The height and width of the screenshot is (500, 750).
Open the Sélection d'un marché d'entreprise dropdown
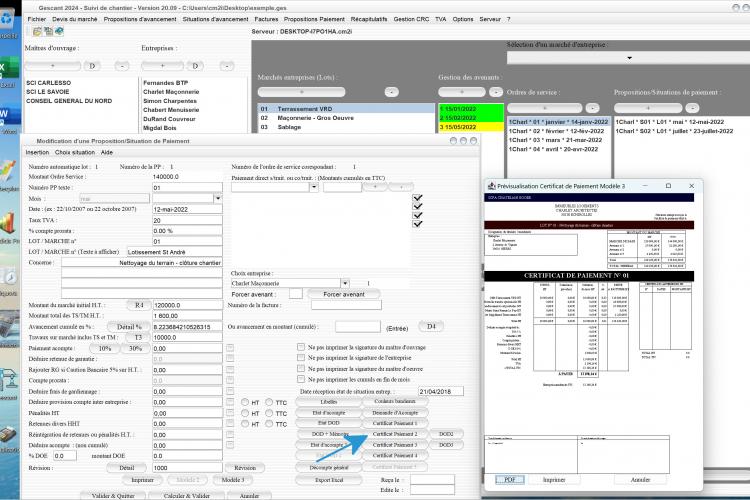(629, 58)
